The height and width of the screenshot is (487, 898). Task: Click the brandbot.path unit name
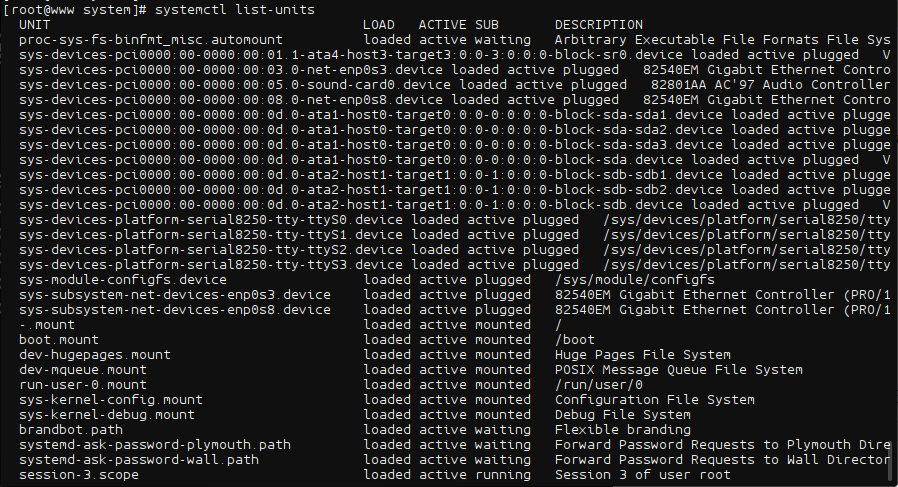click(70, 429)
